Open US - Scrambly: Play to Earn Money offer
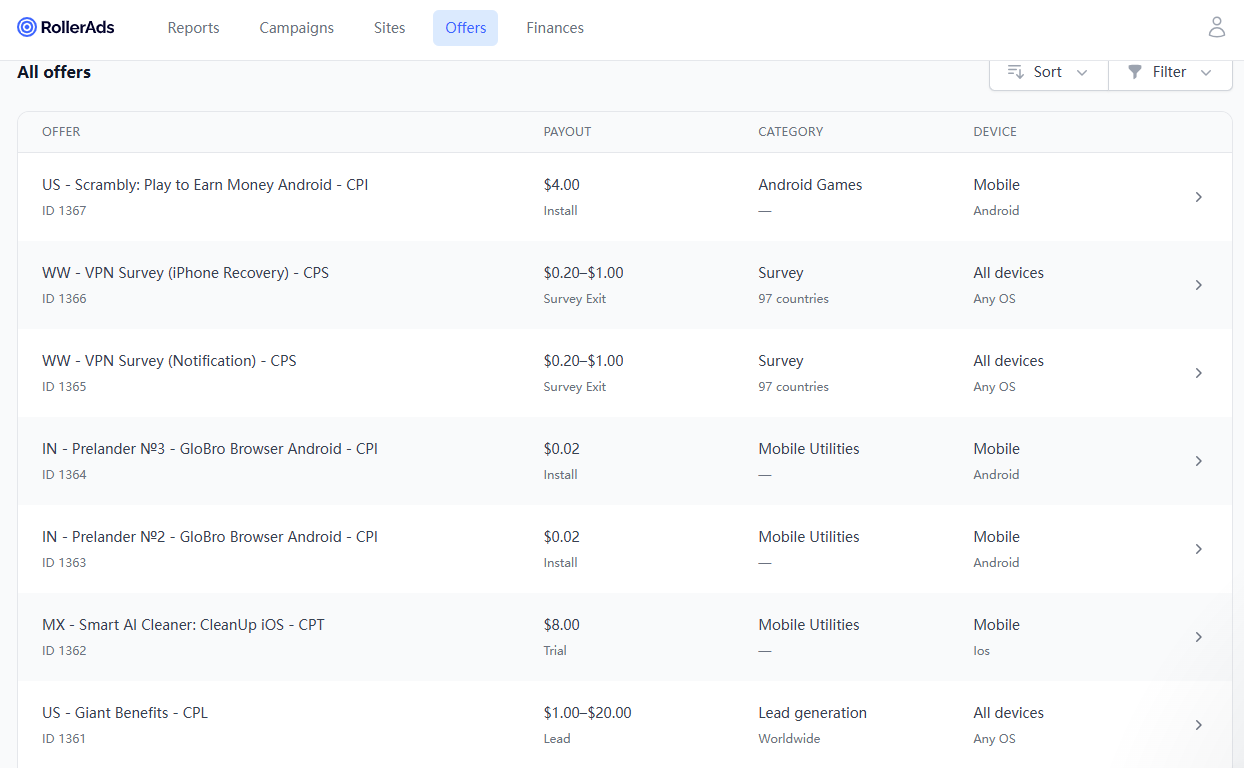This screenshot has width=1244, height=768. pyautogui.click(x=205, y=185)
